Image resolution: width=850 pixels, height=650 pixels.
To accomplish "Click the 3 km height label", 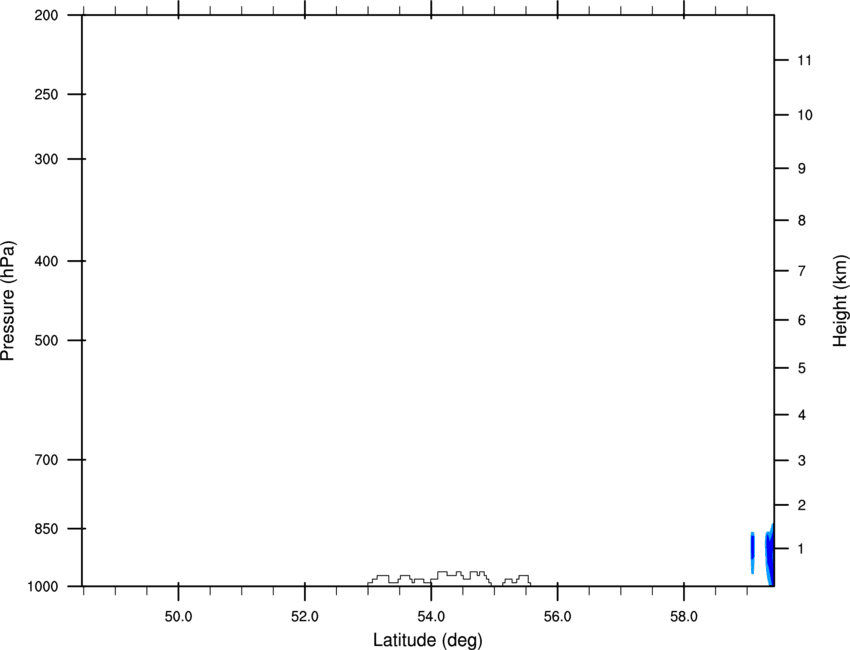I will pyautogui.click(x=801, y=461).
